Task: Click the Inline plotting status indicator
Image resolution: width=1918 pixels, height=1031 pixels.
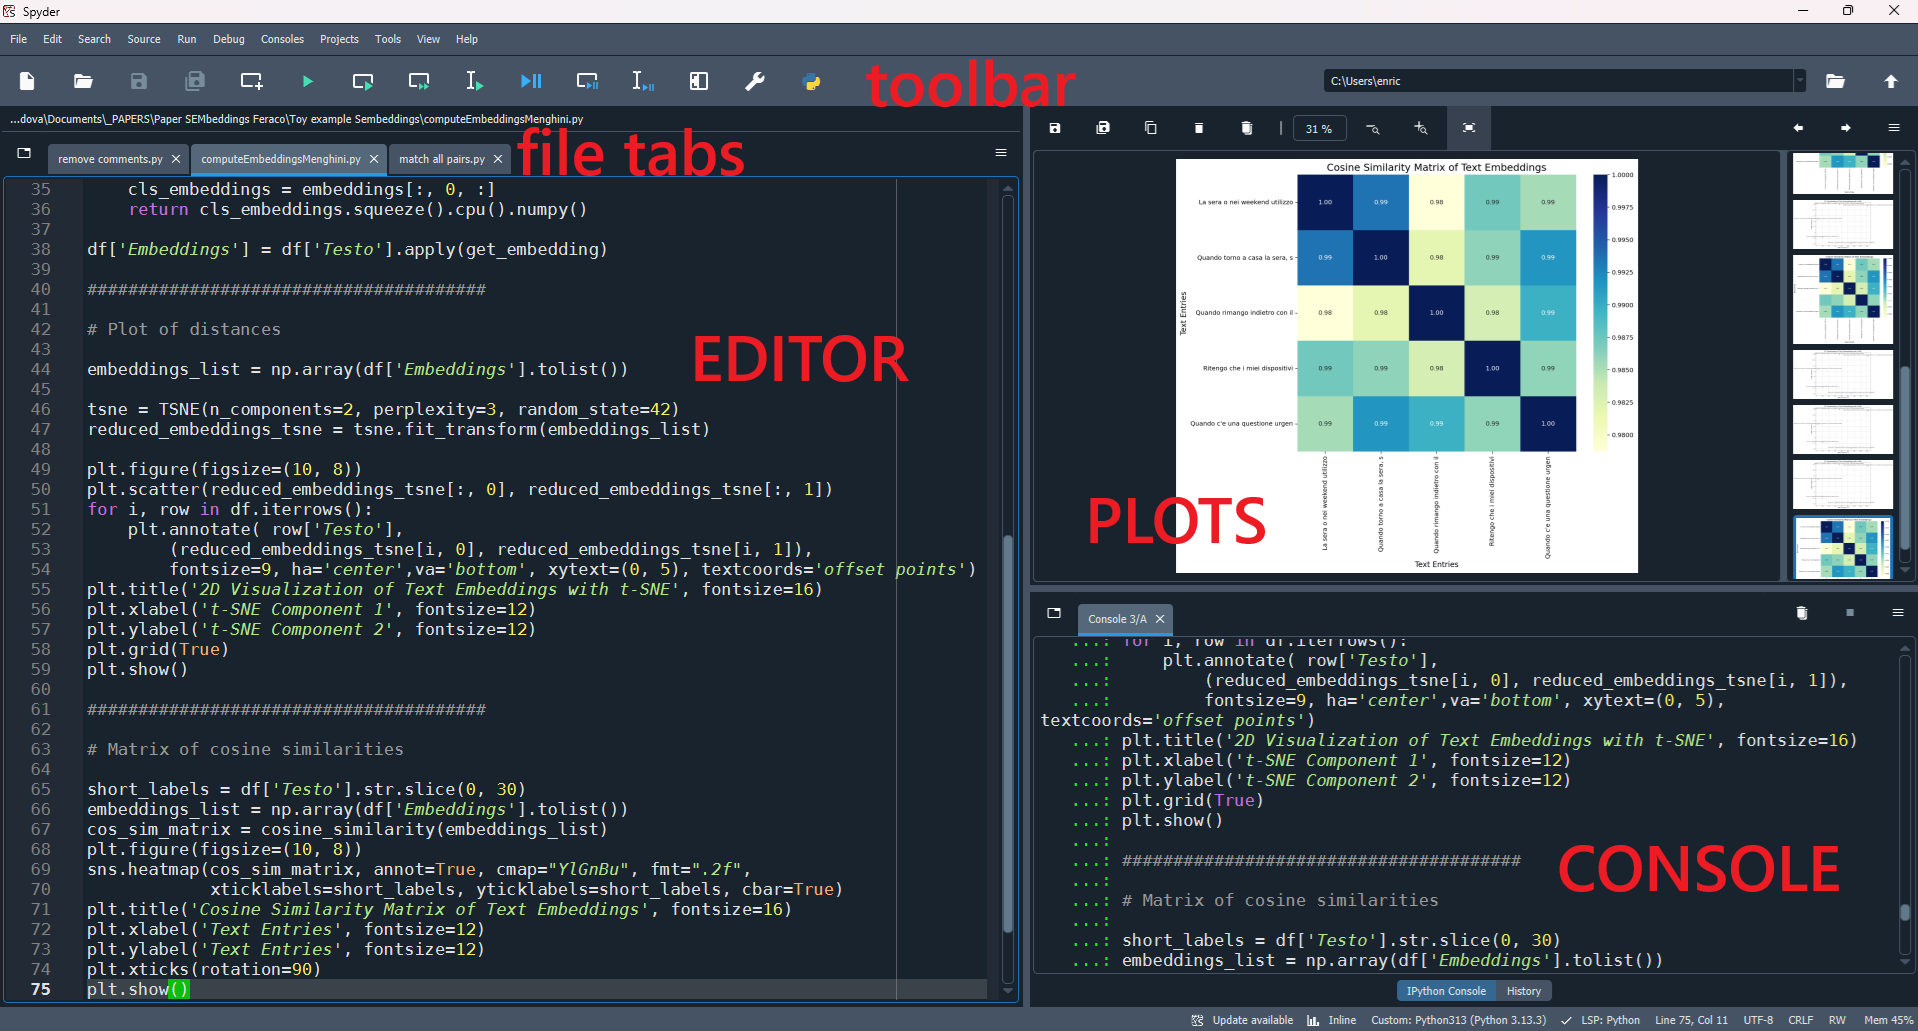Action: 1332,1020
